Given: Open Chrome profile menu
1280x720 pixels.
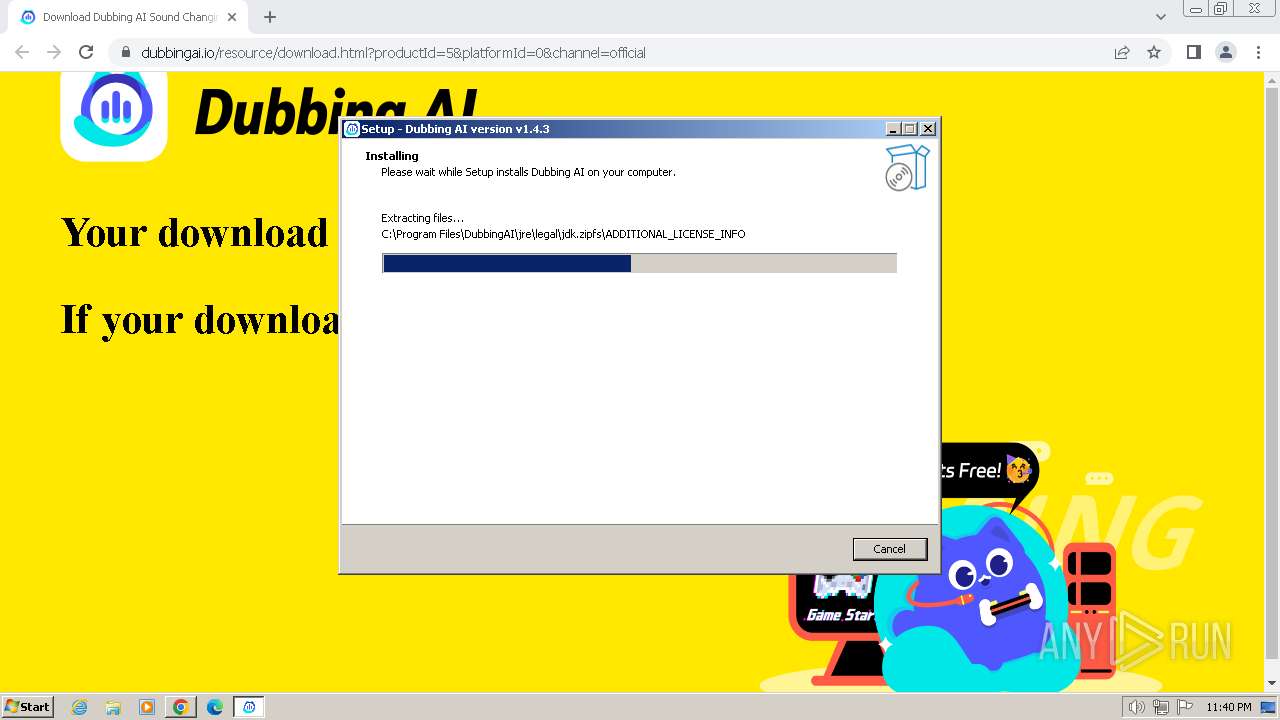Looking at the screenshot, I should coord(1226,52).
